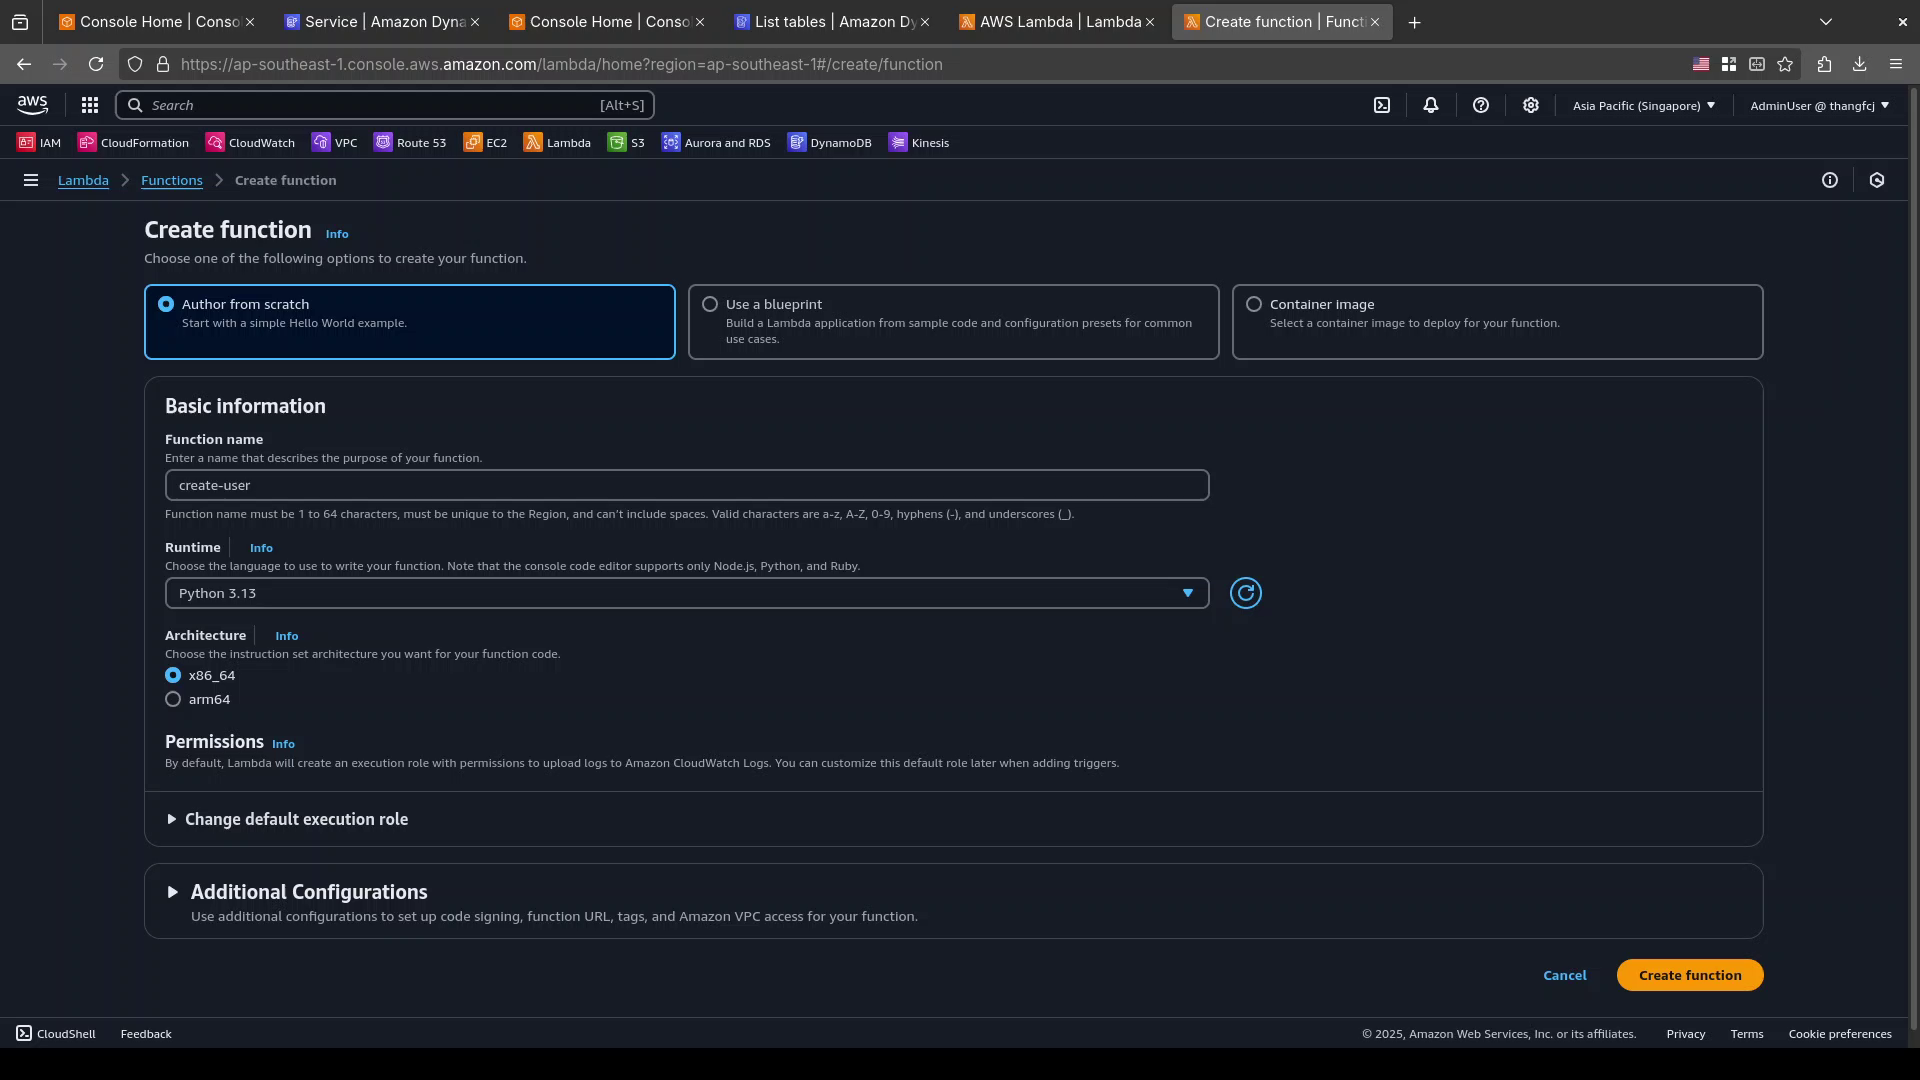Go back in browser history
1920x1080 pixels.
point(24,64)
